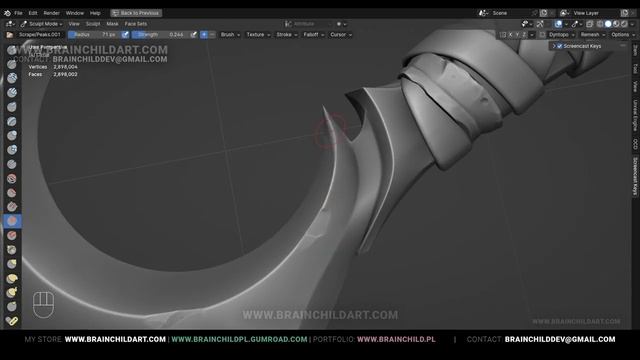Select the Blob brush tool
The height and width of the screenshot is (360, 640).
[x=12, y=150]
